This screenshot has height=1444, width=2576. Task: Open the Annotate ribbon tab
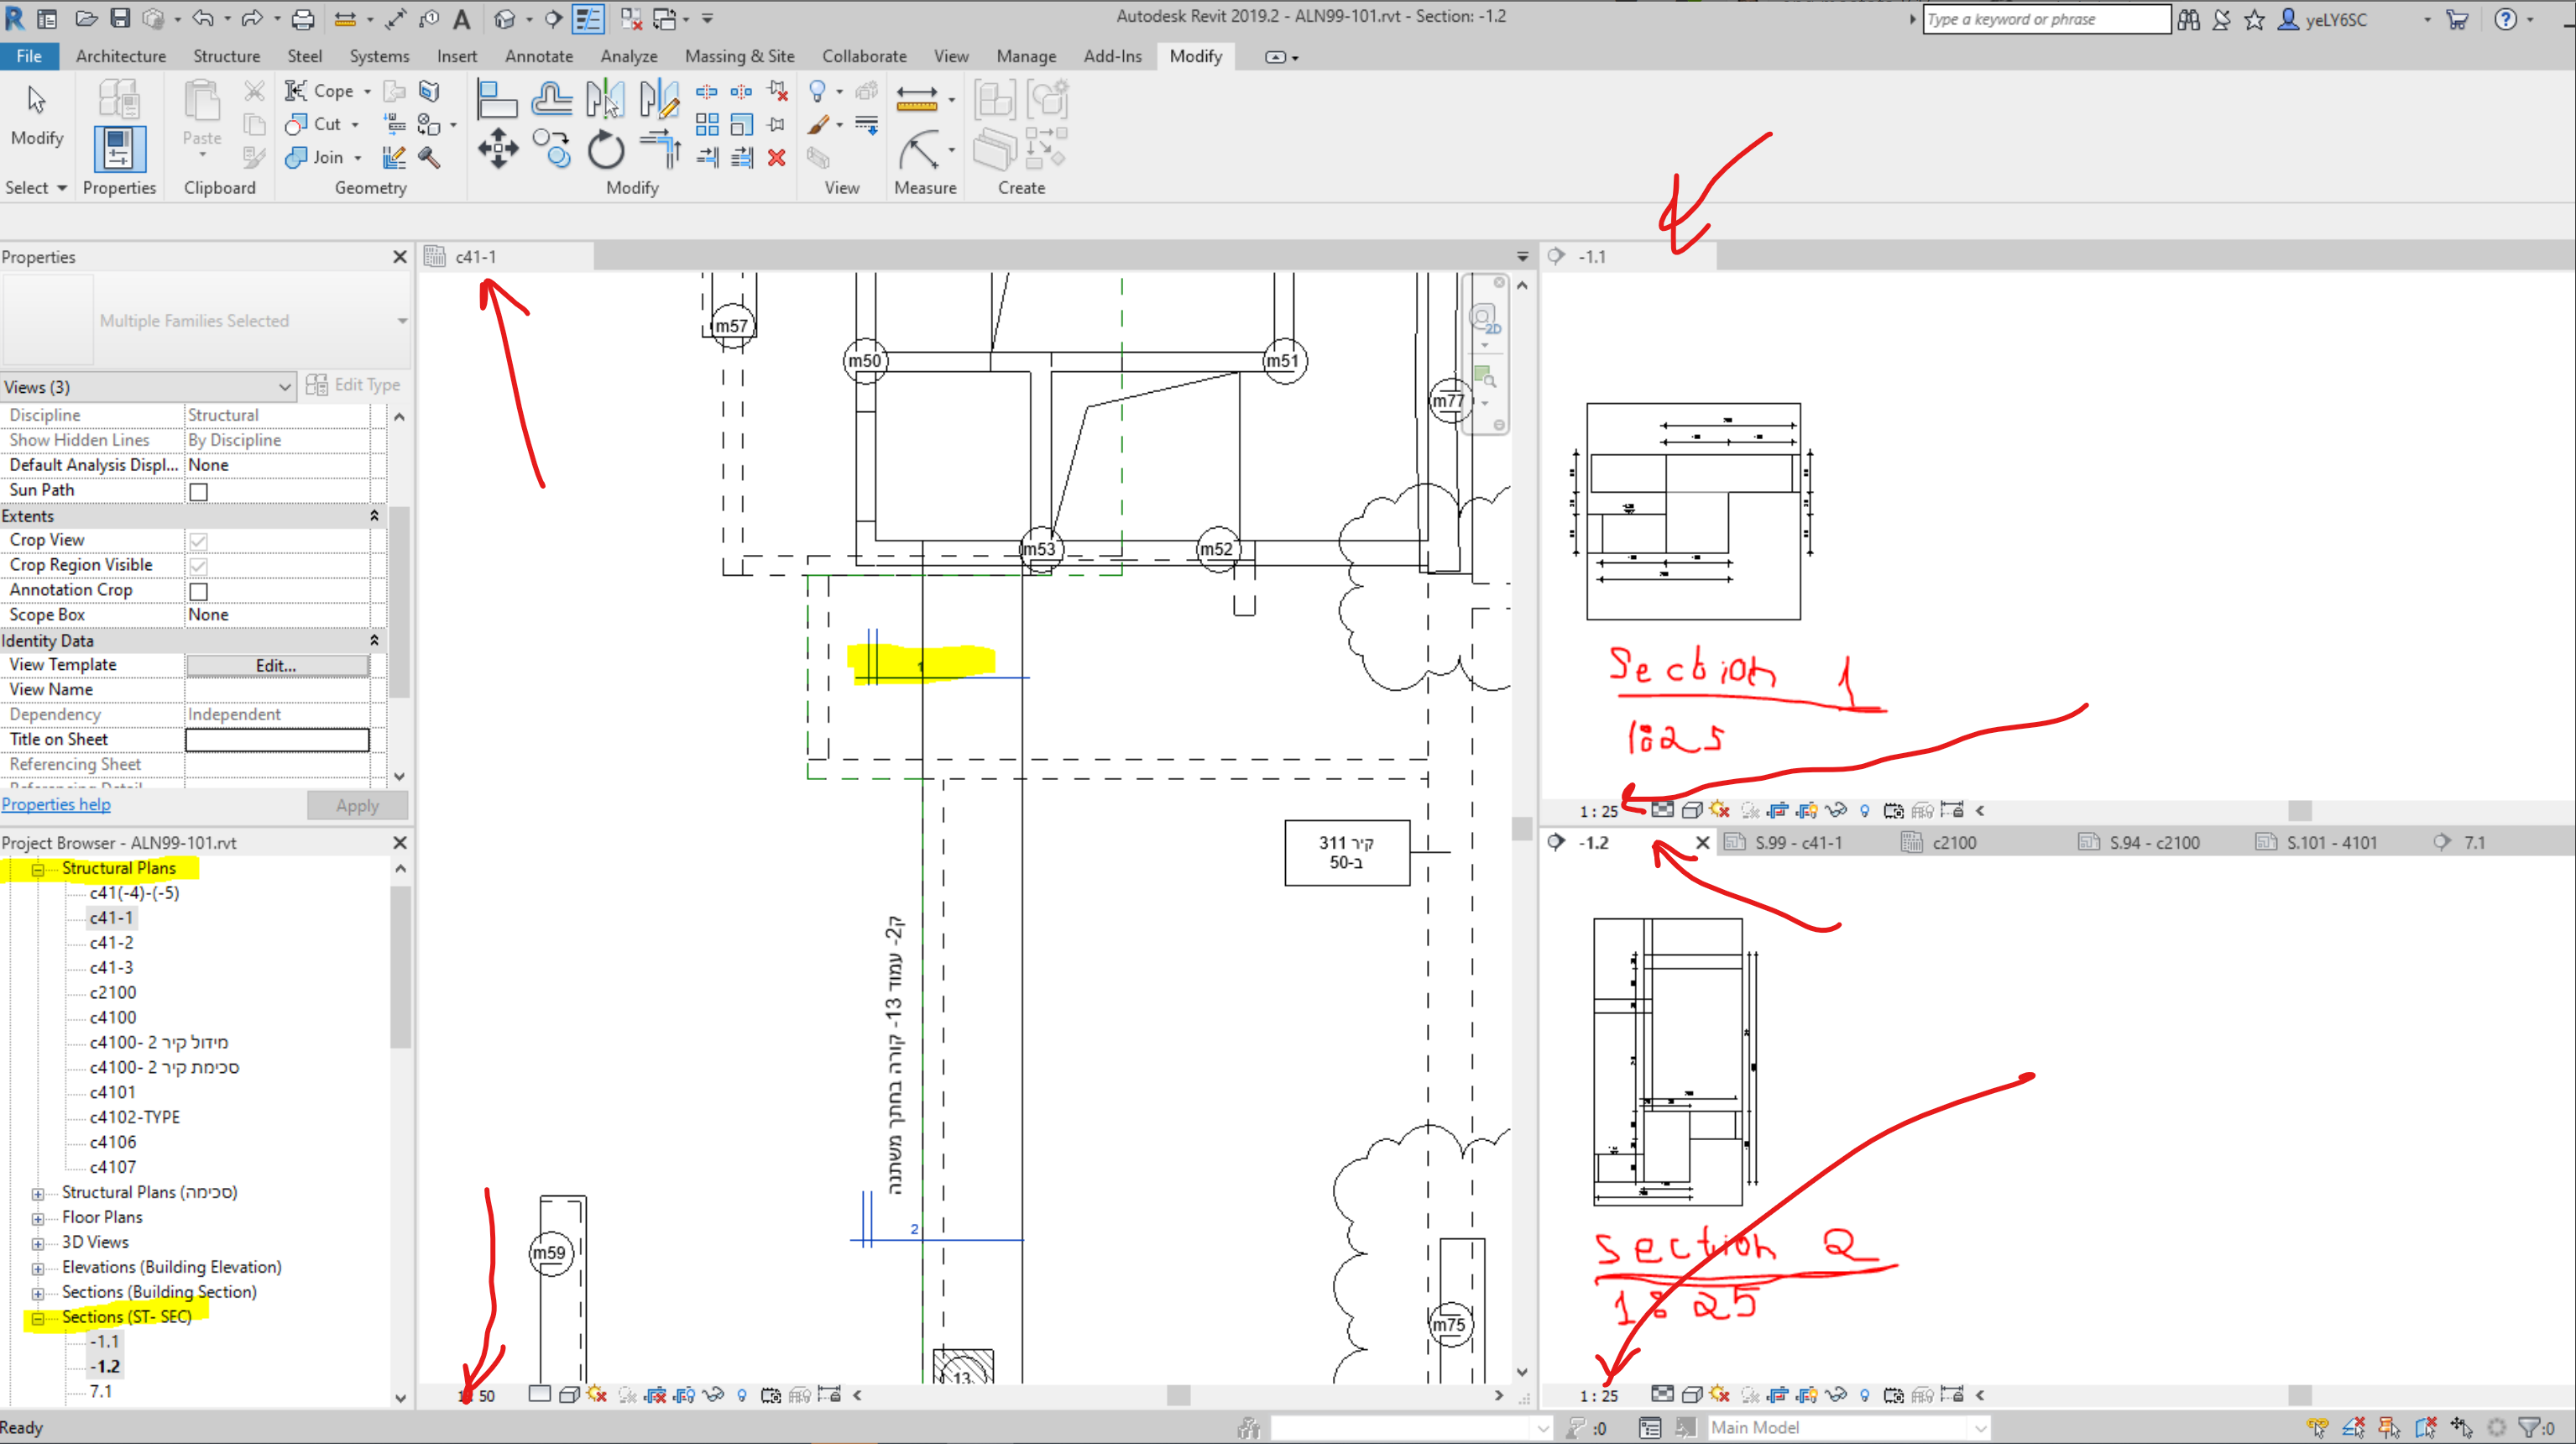(538, 56)
